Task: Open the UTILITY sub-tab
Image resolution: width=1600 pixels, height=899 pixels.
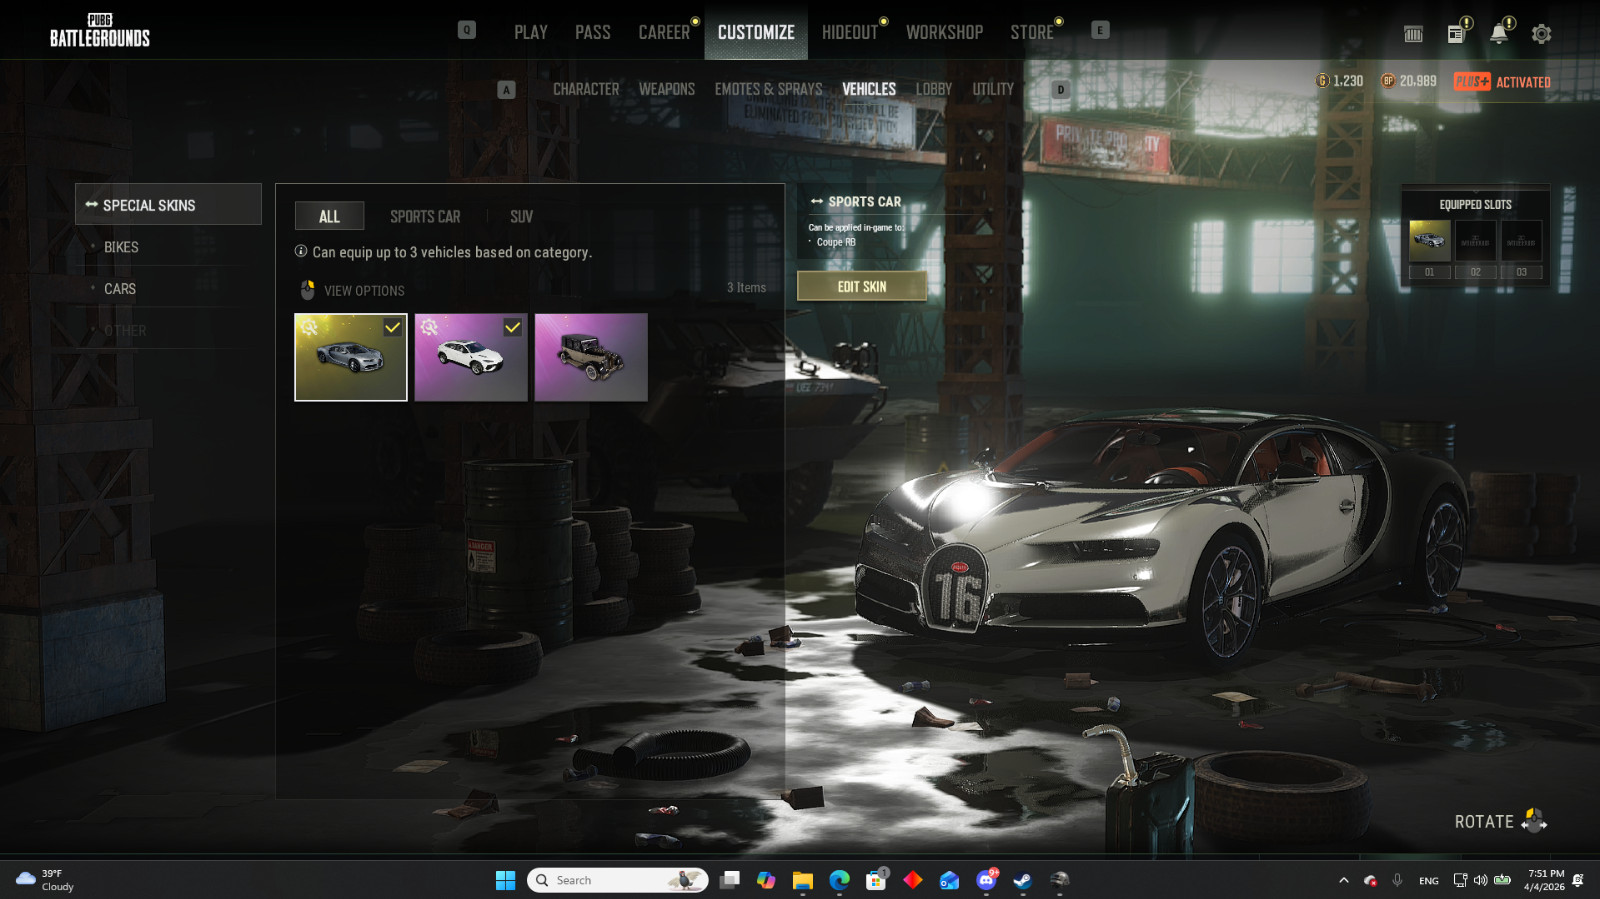Action: pyautogui.click(x=993, y=89)
